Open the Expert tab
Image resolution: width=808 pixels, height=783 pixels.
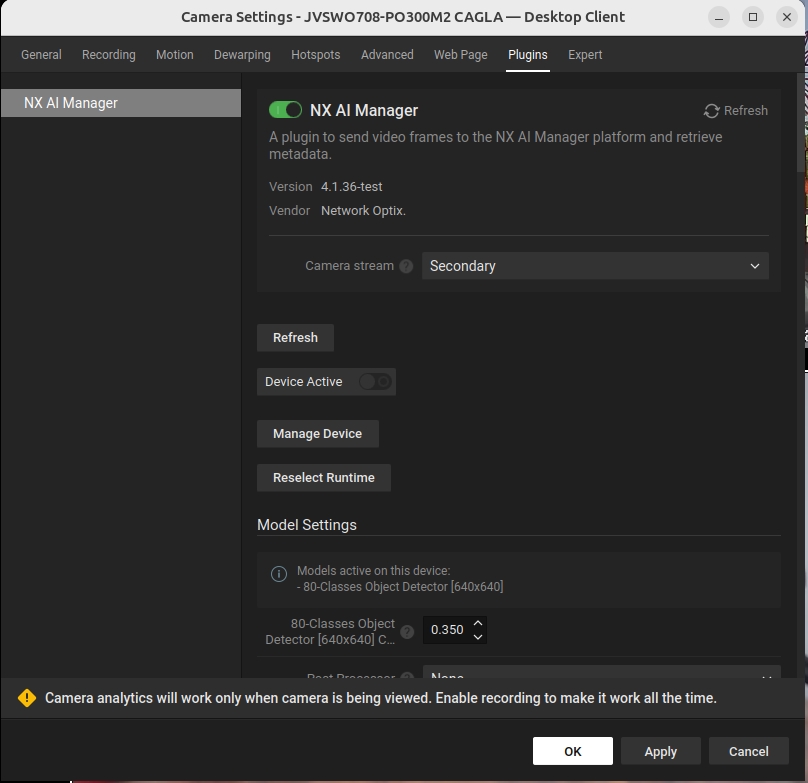click(x=585, y=55)
